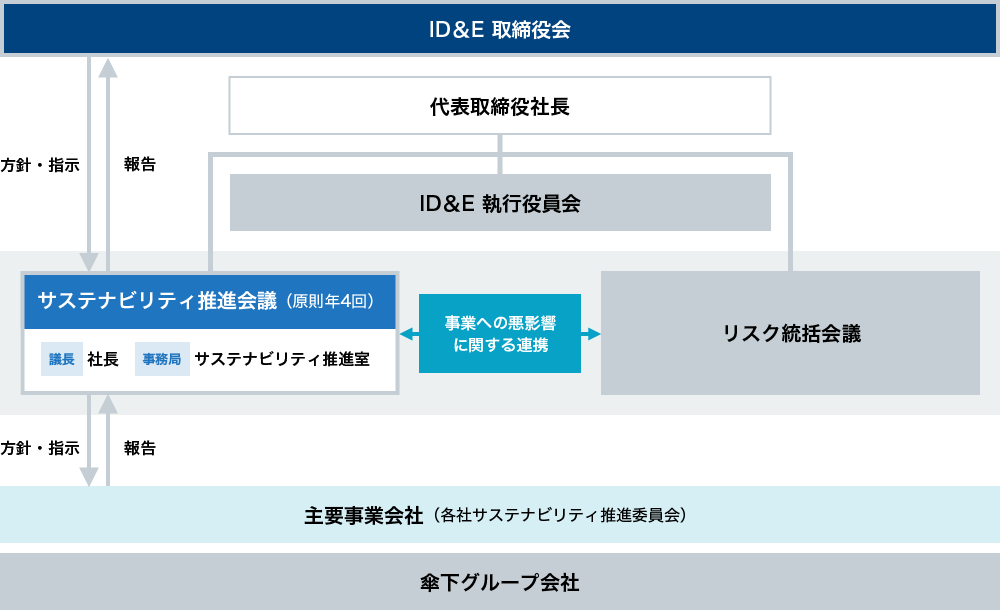Select the リスク統括会議 box
This screenshot has width=1000, height=610.
790,333
